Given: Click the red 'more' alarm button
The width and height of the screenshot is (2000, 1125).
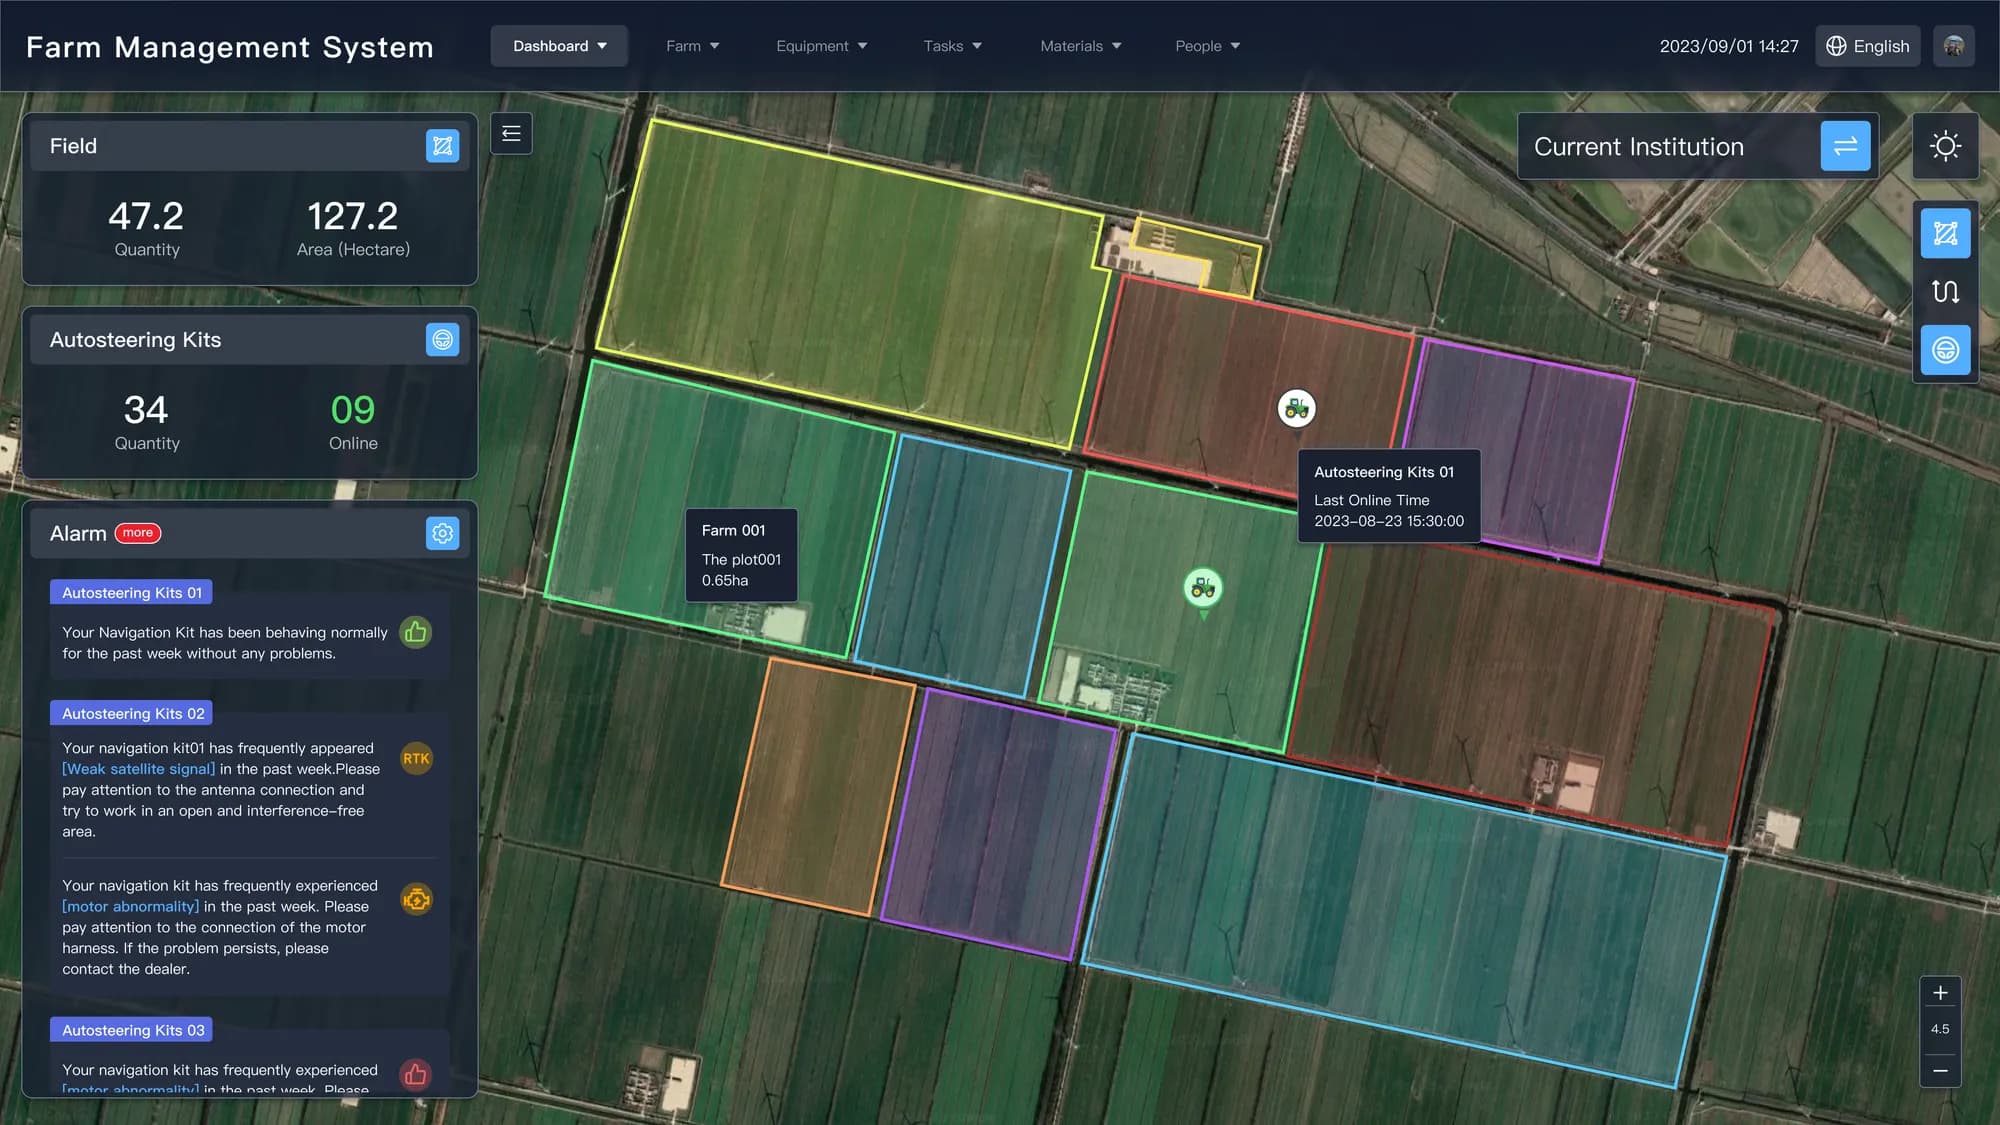Looking at the screenshot, I should 138,533.
